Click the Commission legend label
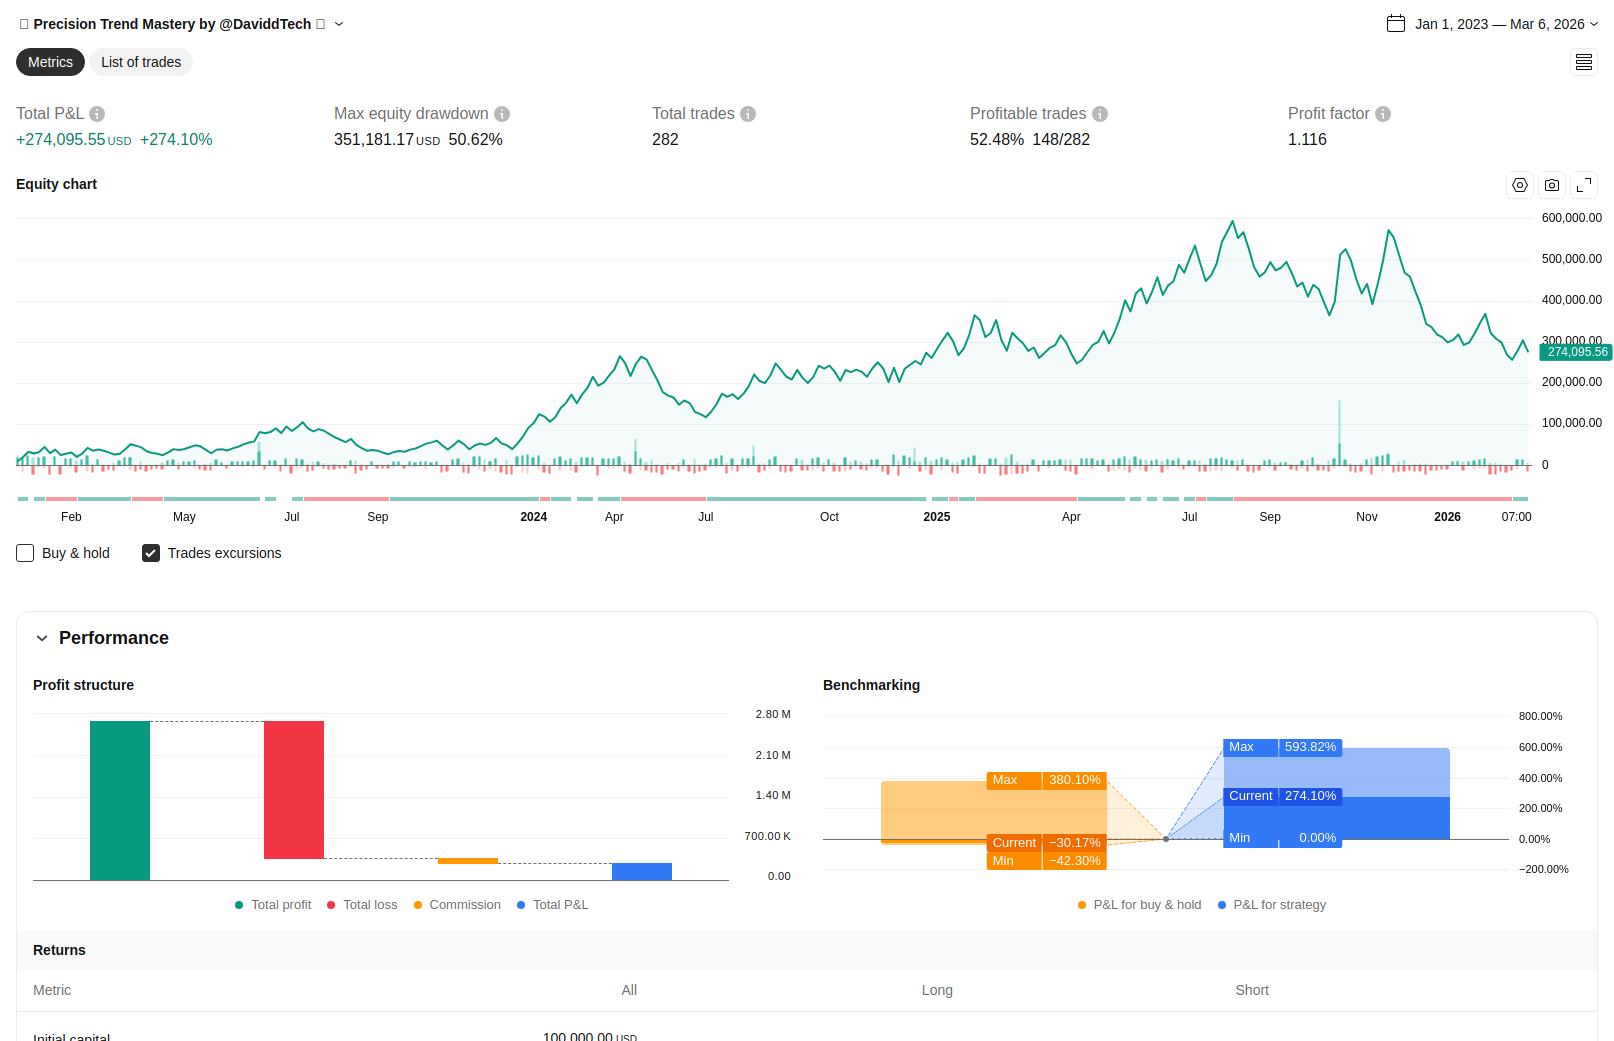1614x1041 pixels. tap(464, 905)
